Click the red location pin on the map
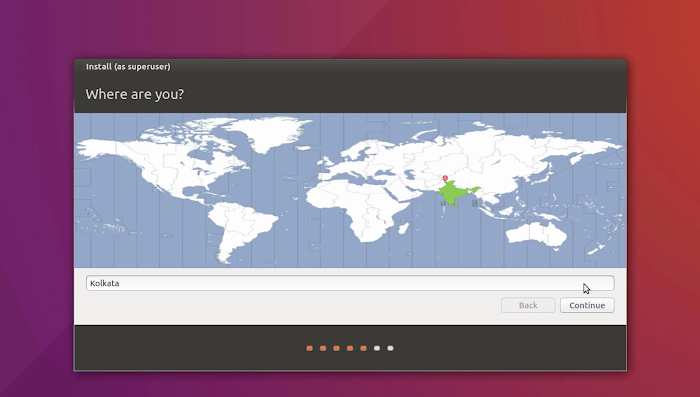Screen dimensions: 700x397 (x=445, y=178)
